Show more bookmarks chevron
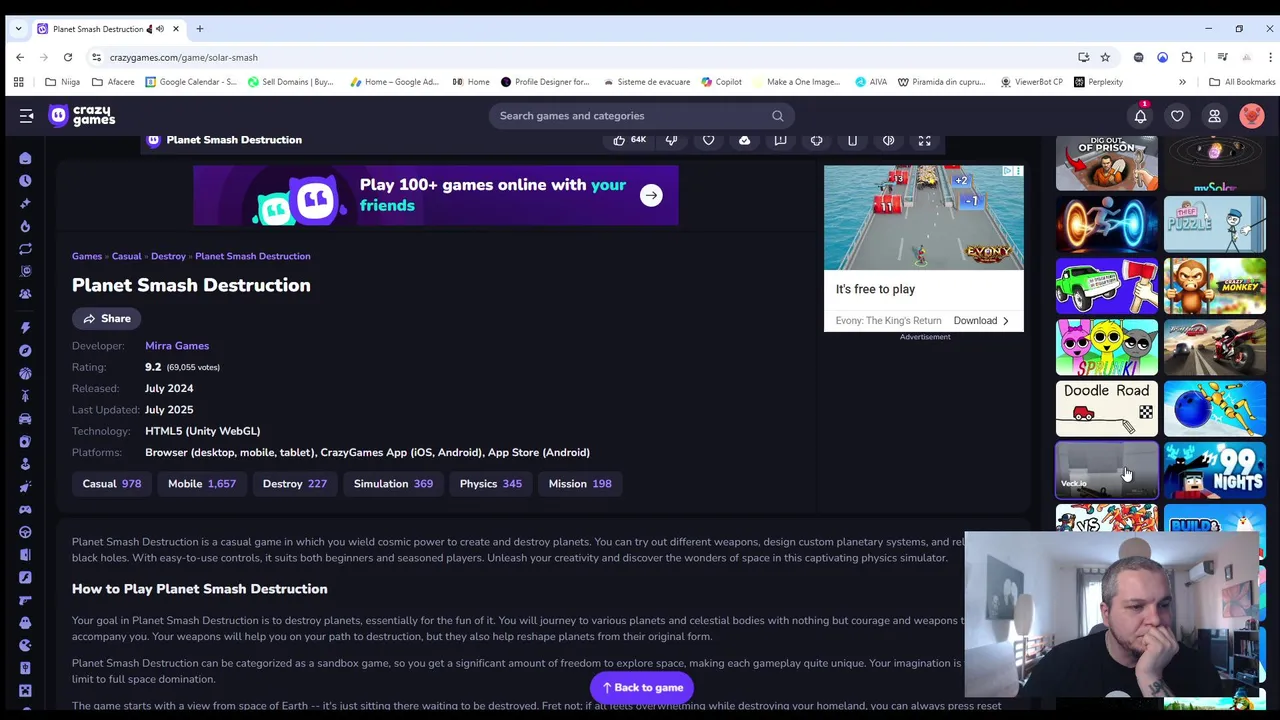The image size is (1280, 720). pos(1182,82)
